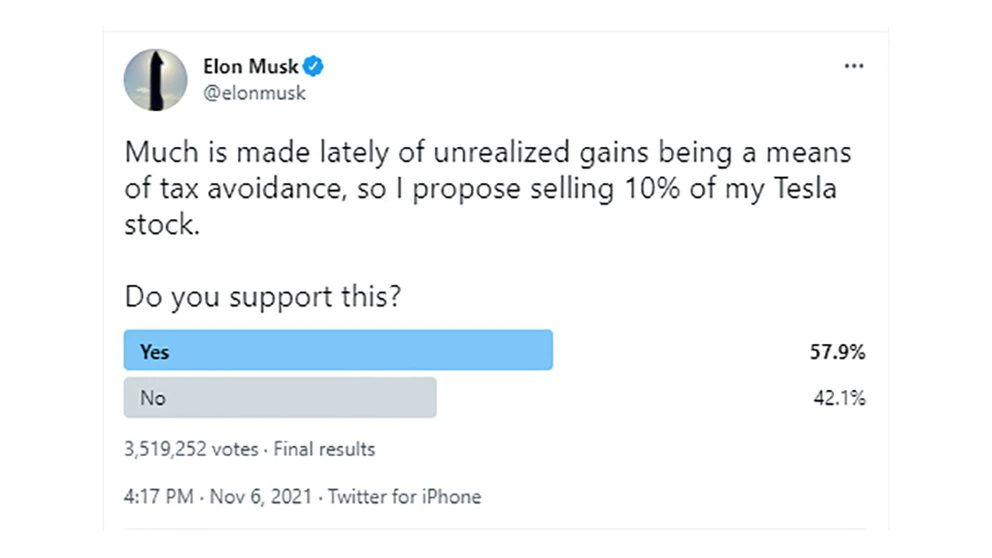Click the word 'Tesla' in the tweet

pos(801,187)
